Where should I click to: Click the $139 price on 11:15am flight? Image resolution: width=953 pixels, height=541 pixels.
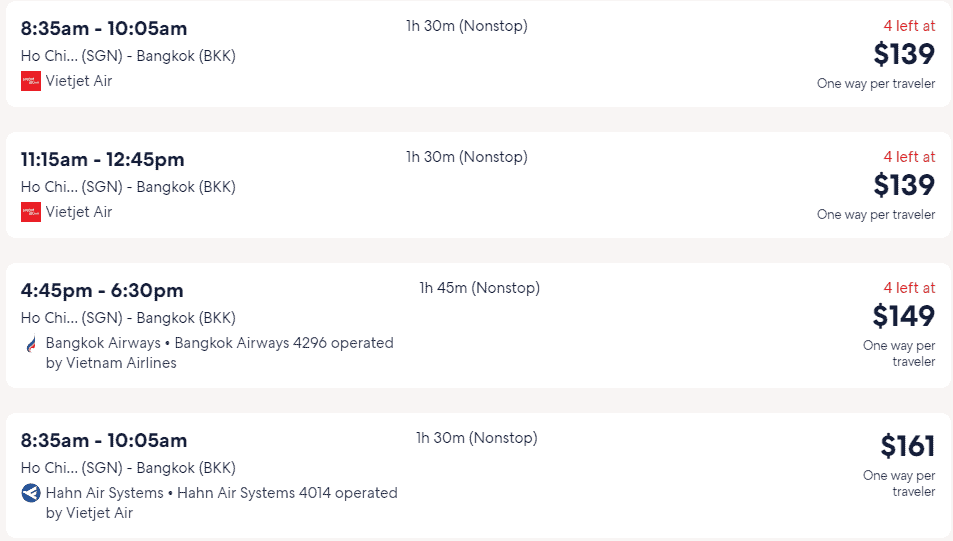[904, 185]
